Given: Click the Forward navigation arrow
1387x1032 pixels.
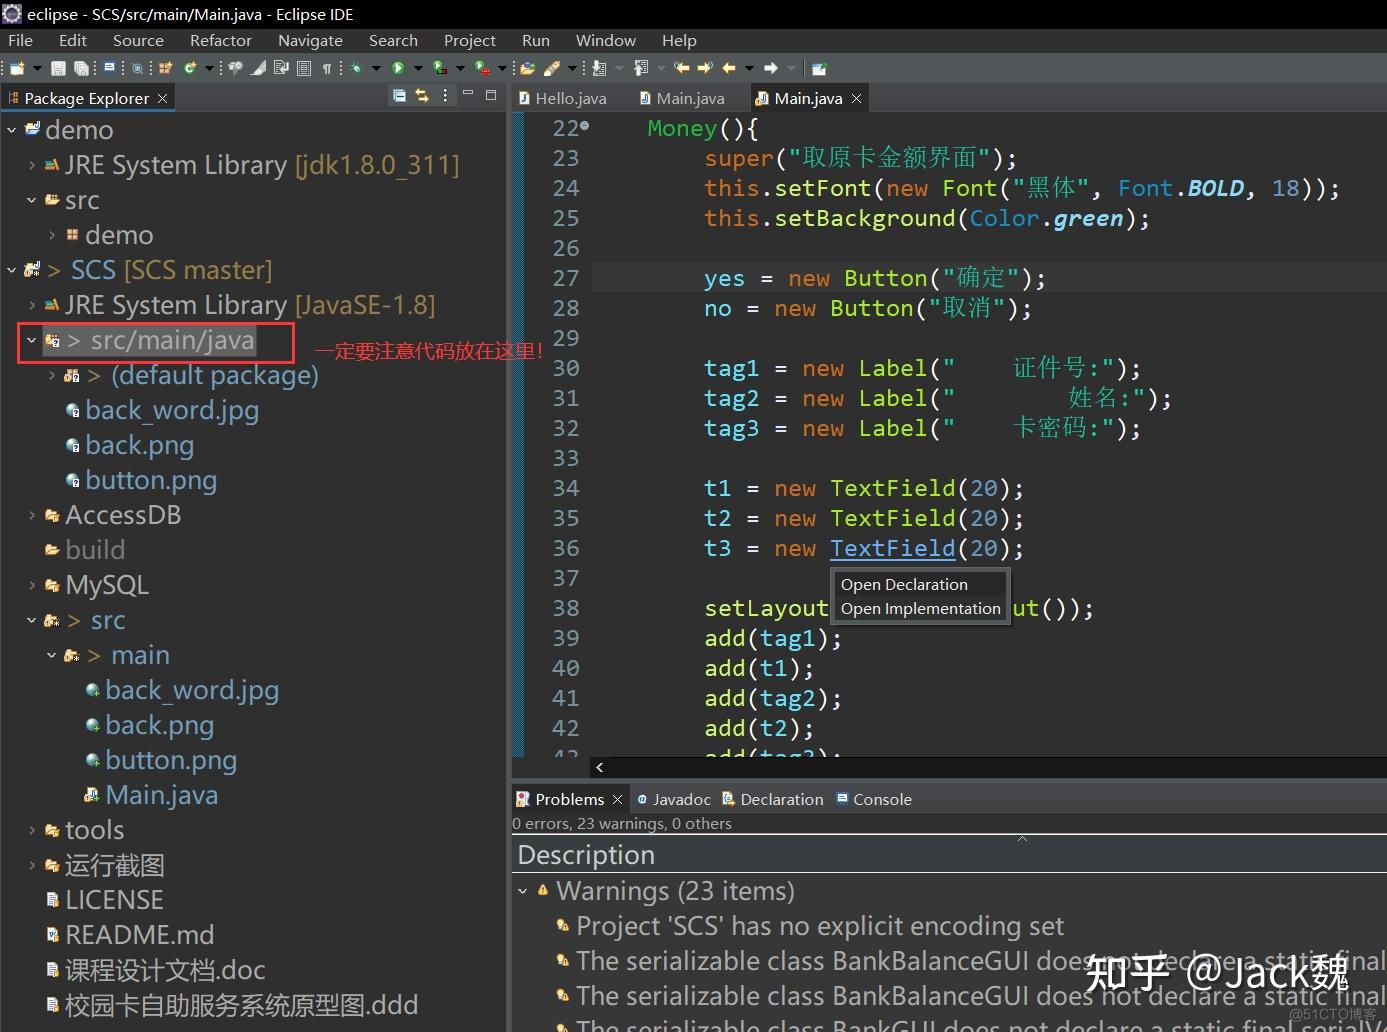Looking at the screenshot, I should click(x=770, y=68).
